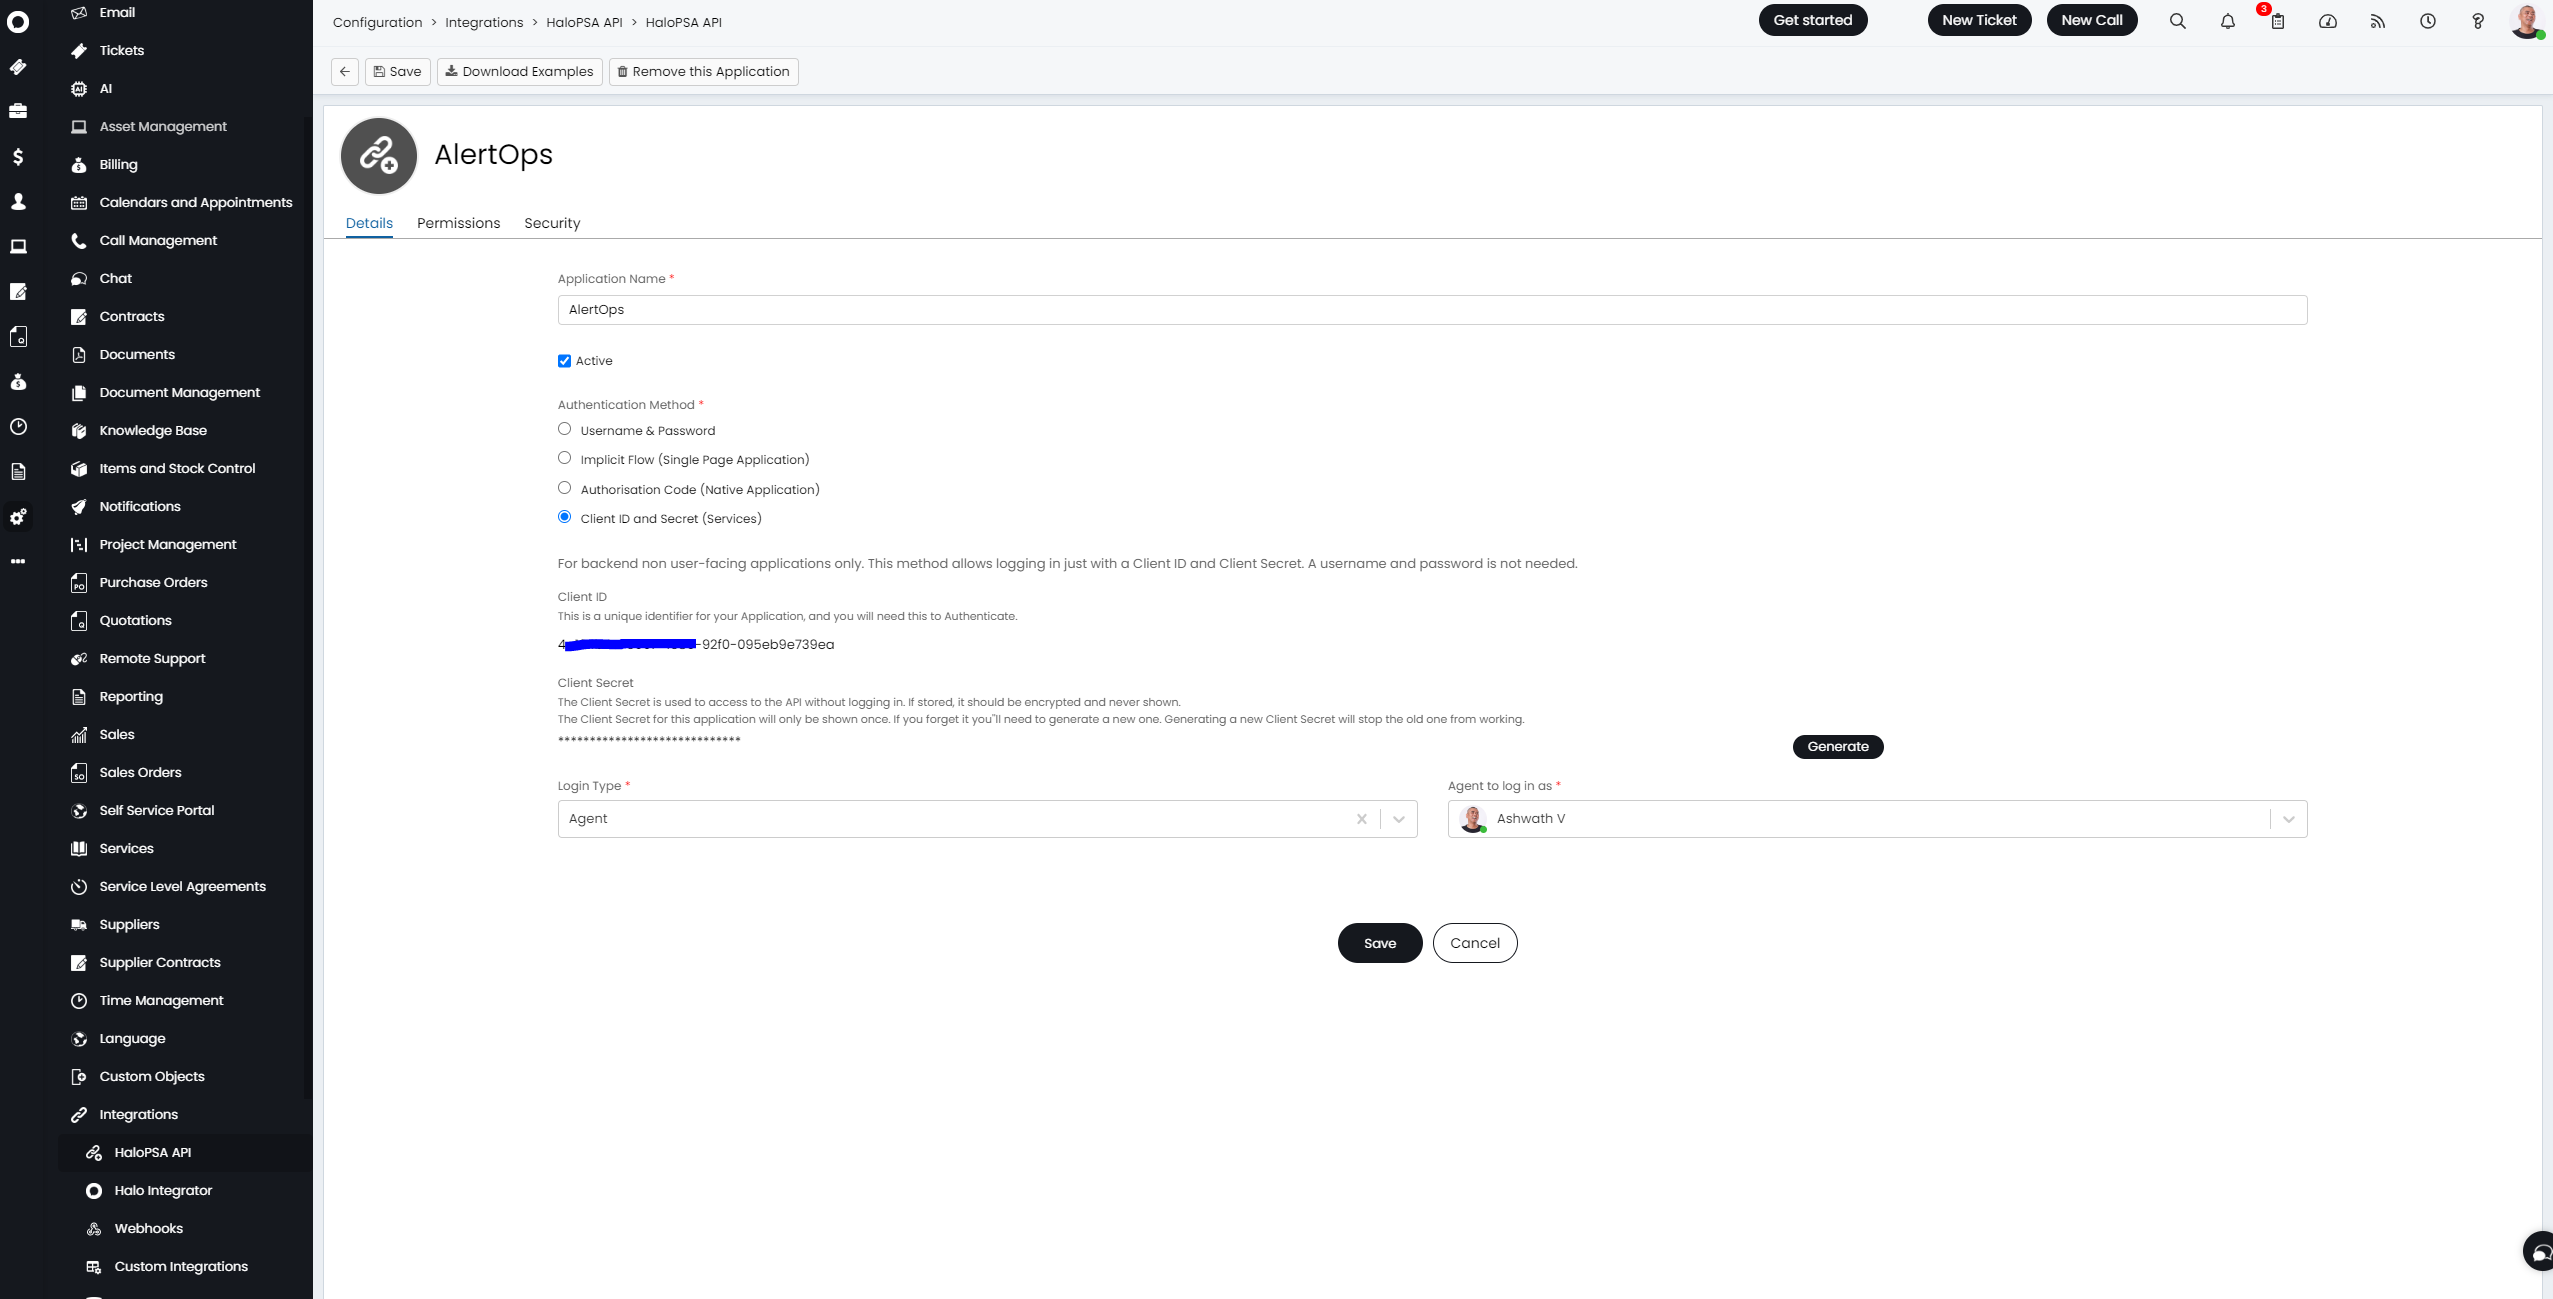Open the Agent to log in as dropdown

(2287, 819)
